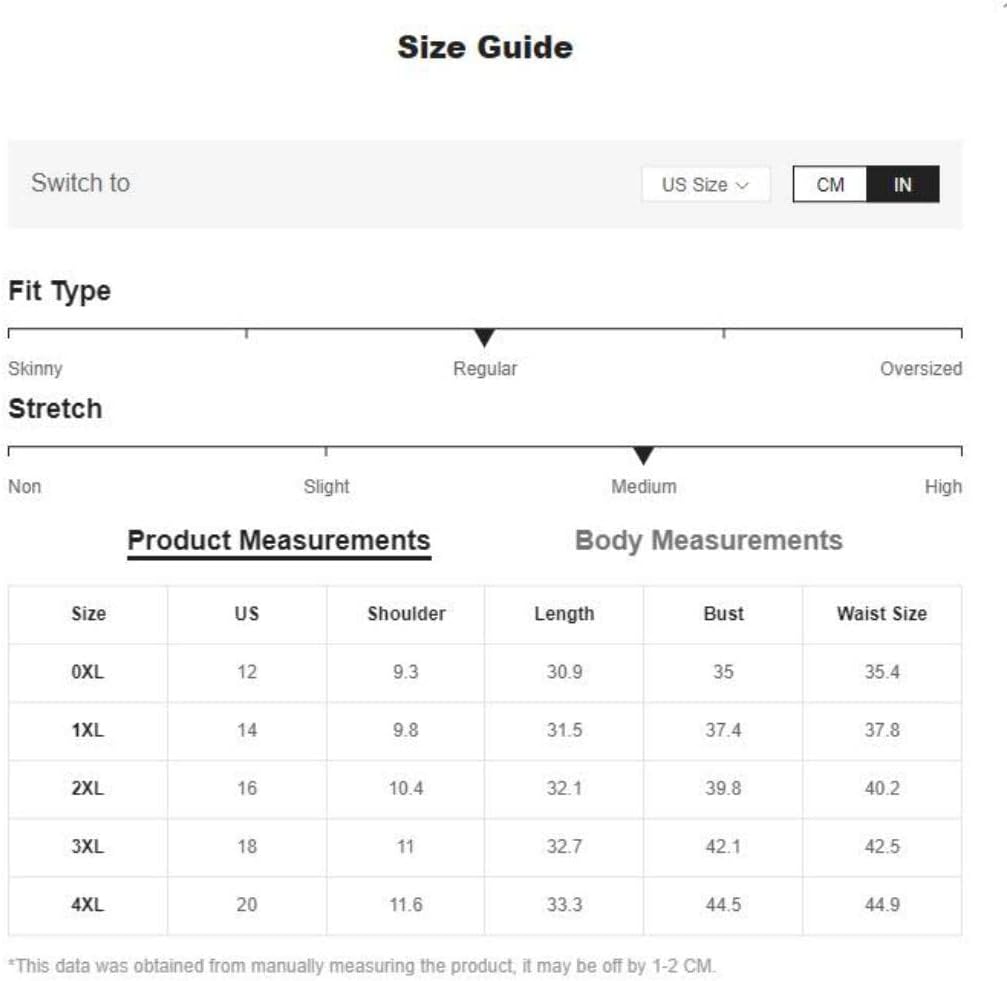The width and height of the screenshot is (1007, 981).
Task: Click the US Size dropdown chevron
Action: (x=742, y=186)
